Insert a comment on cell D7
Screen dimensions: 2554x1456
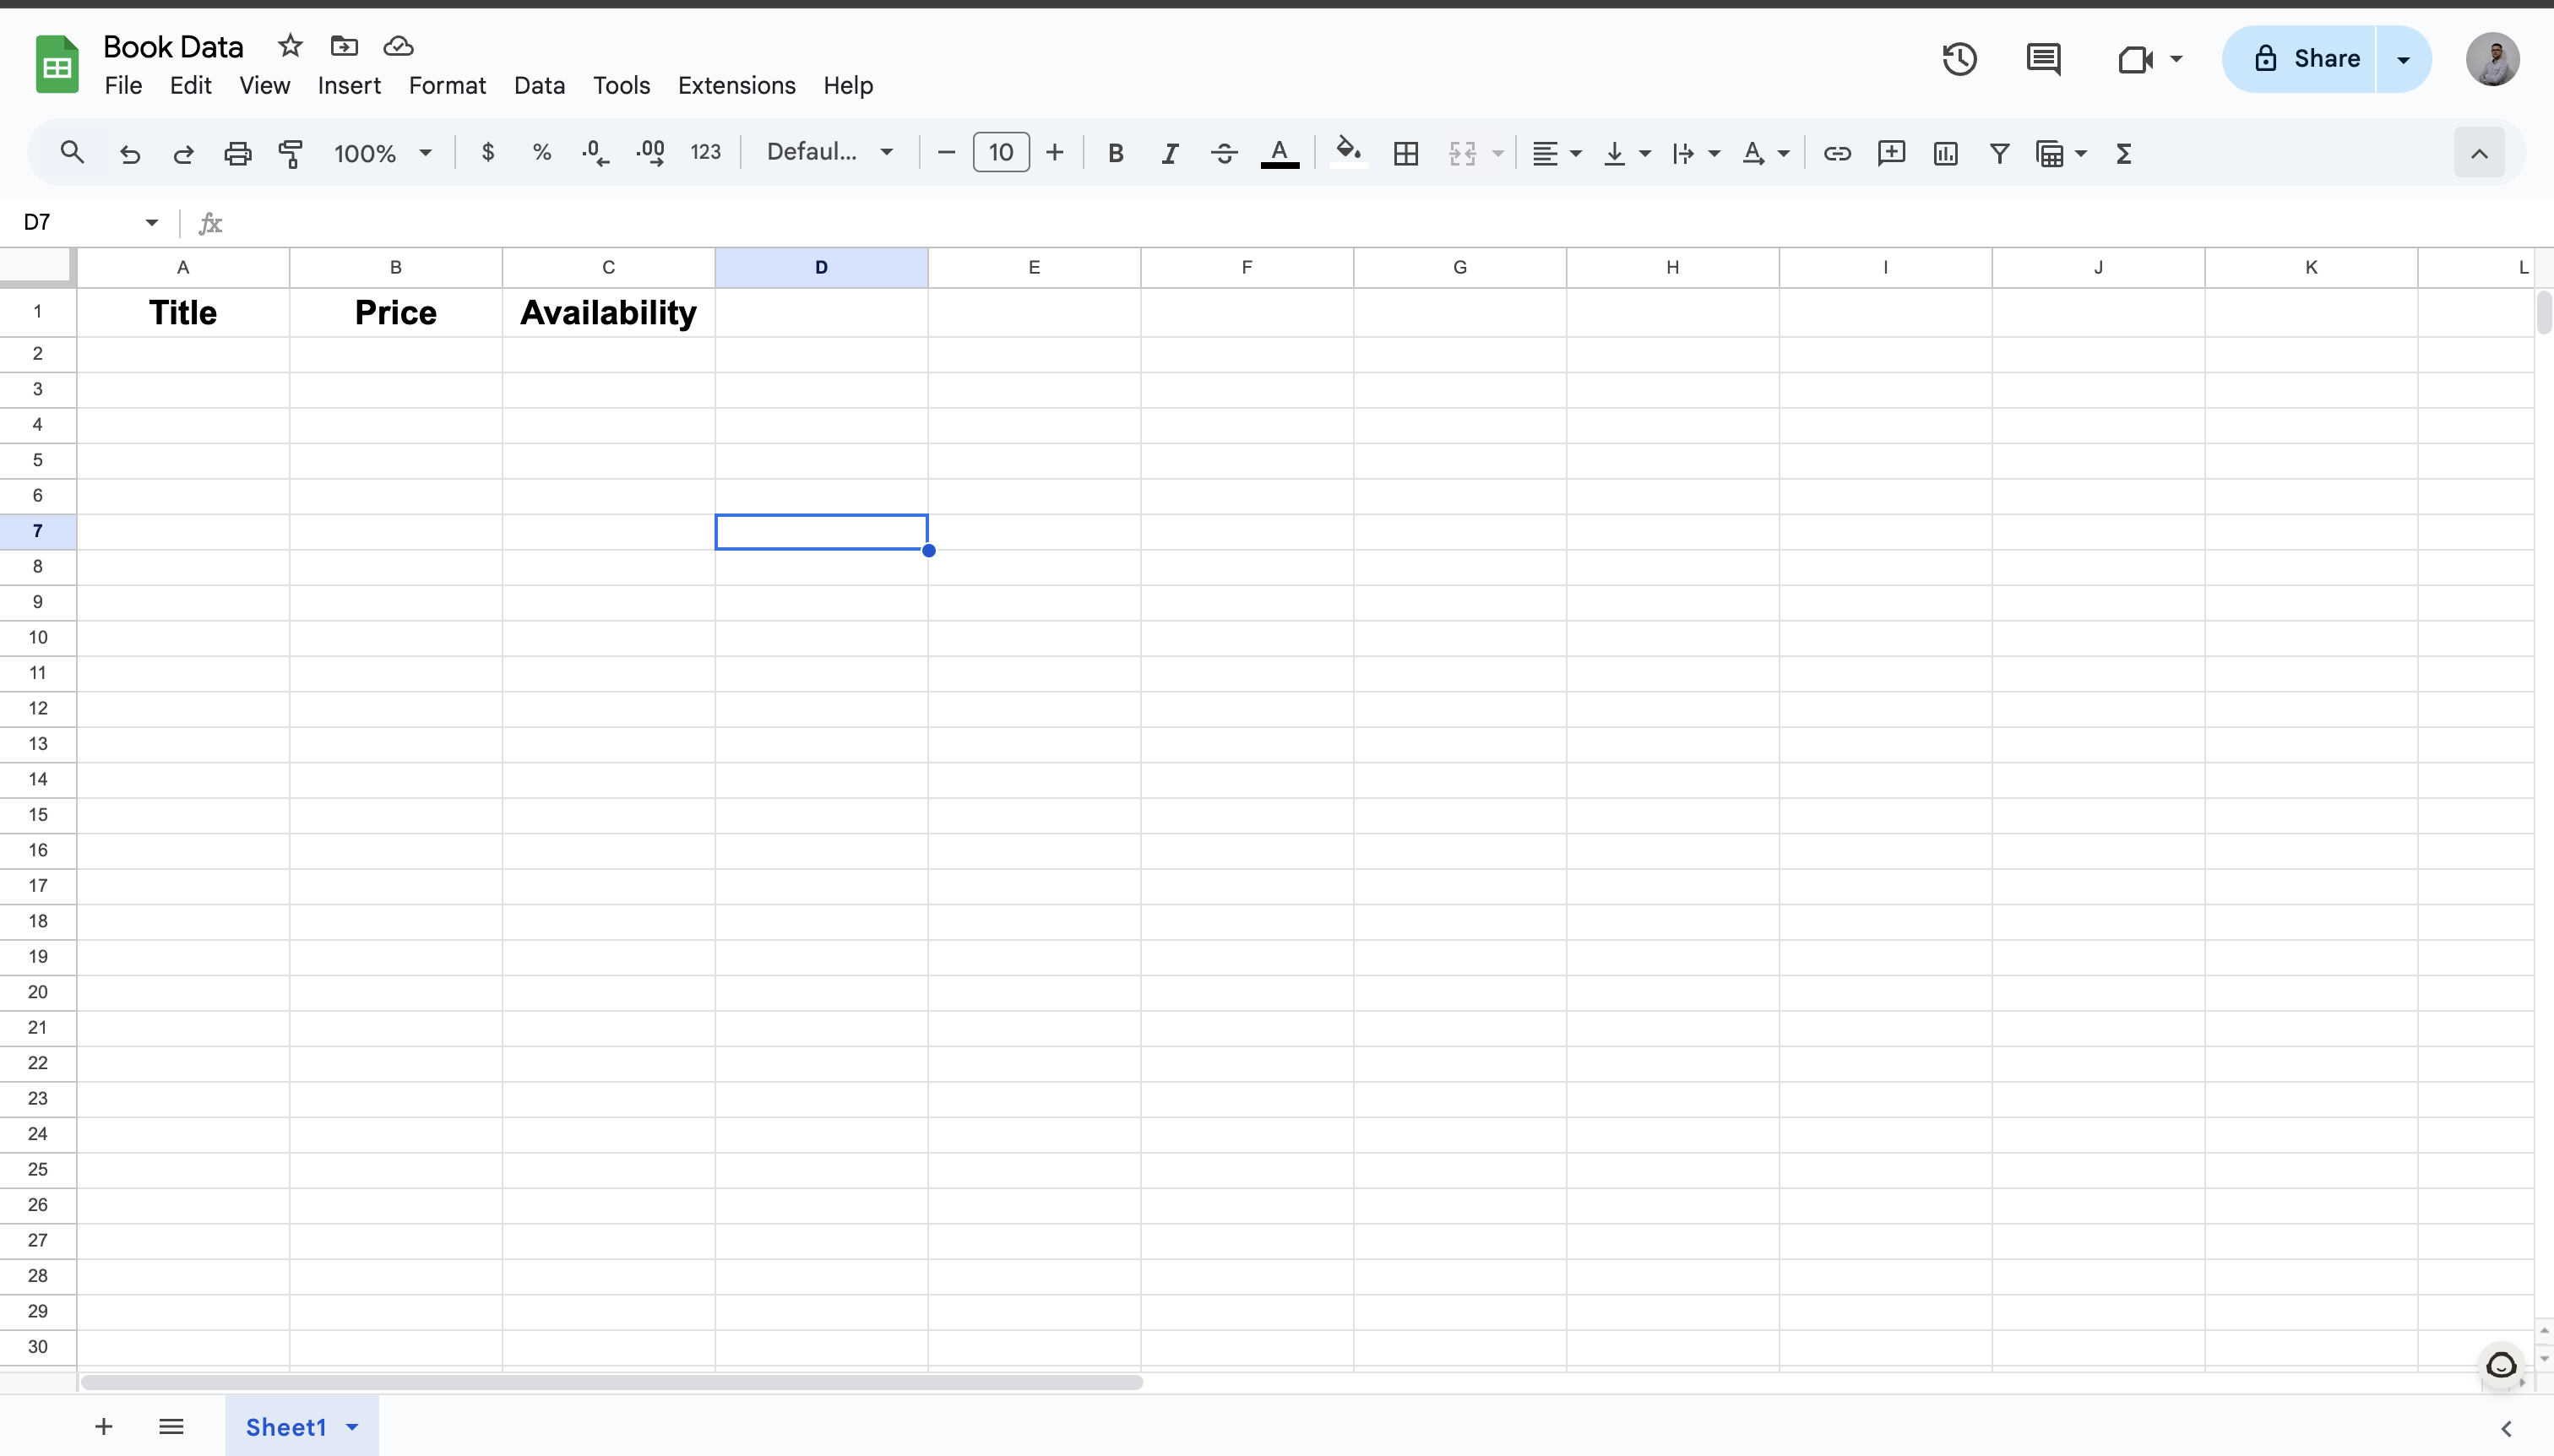coord(1892,153)
